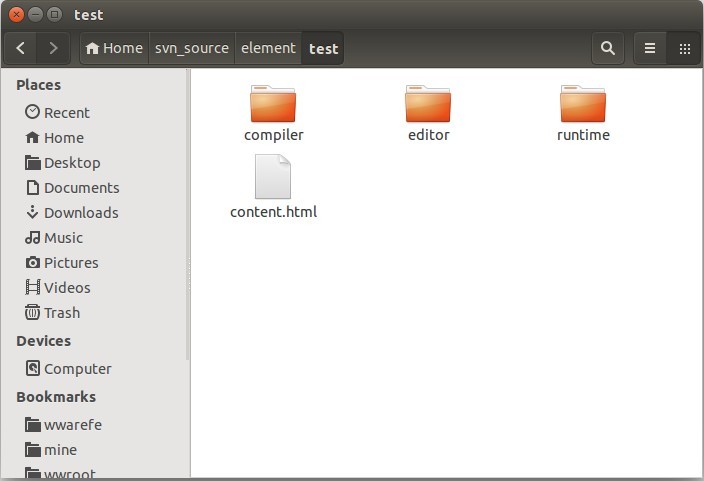
Task: Open the search magnifier button
Action: click(607, 48)
